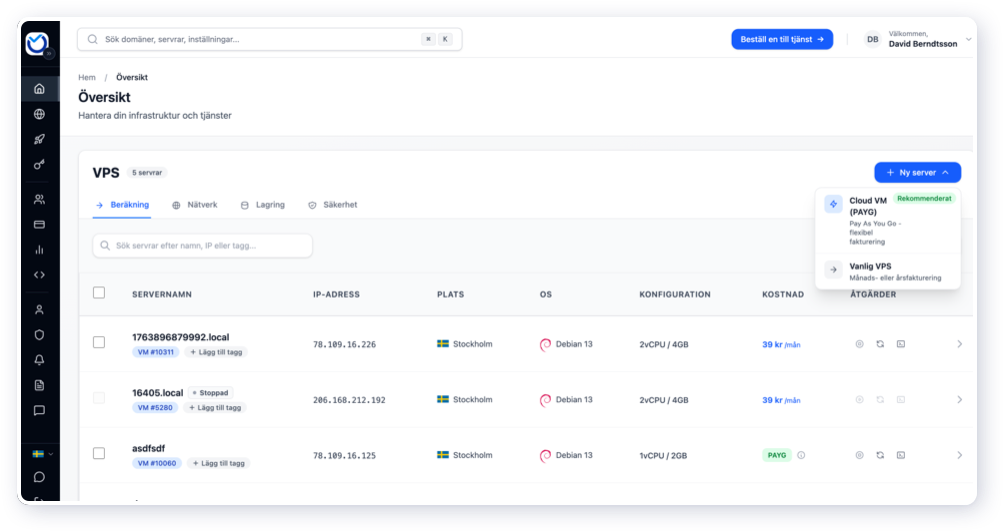Image resolution: width=1004 pixels, height=532 pixels.
Task: Open server name 16405.local
Action: point(158,392)
